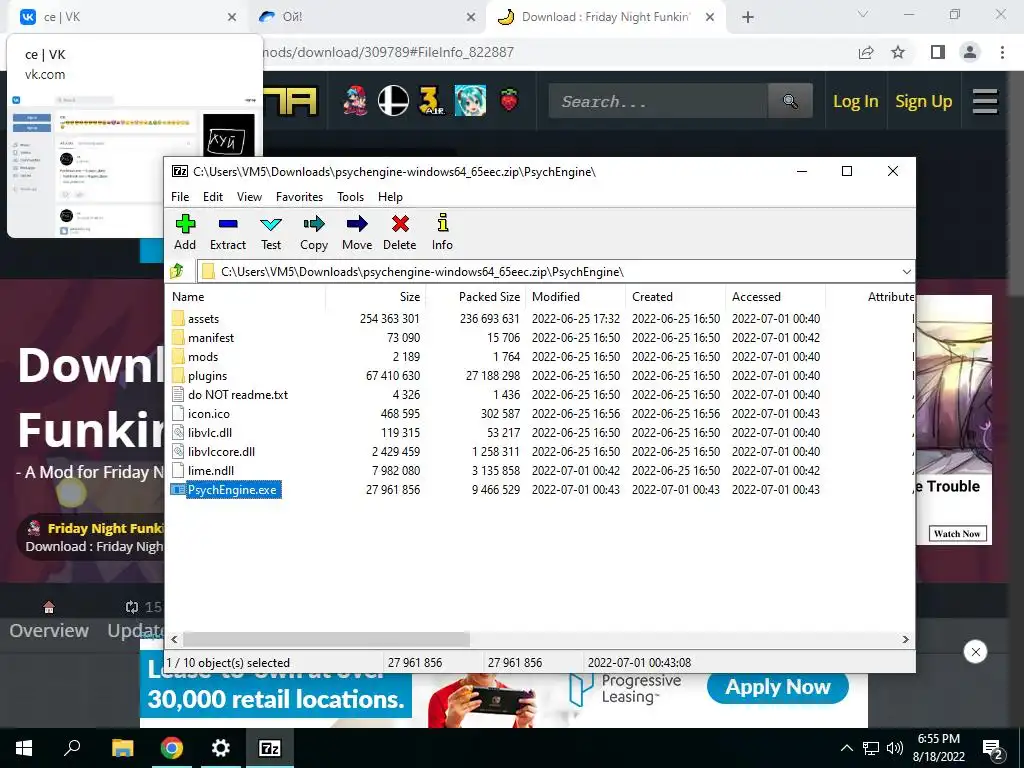The width and height of the screenshot is (1024, 768).
Task: Go up one folder level in 7-Zip
Action: pos(176,271)
